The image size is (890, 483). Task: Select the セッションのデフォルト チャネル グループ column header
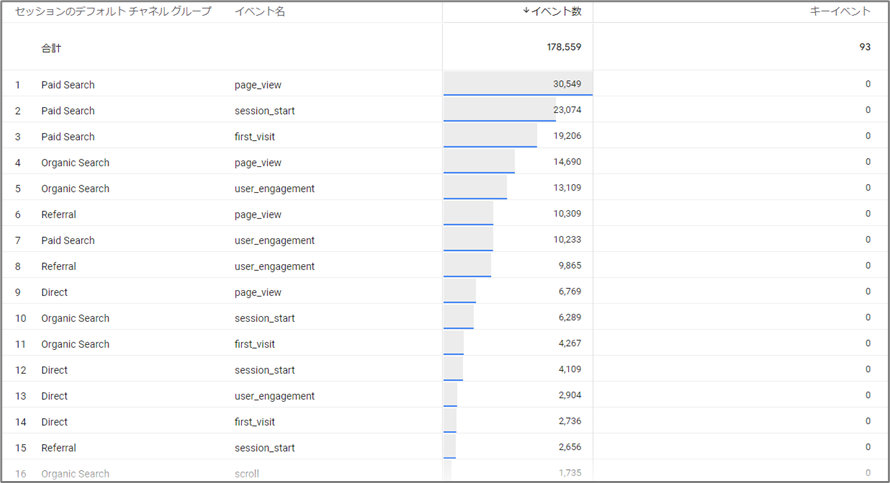pyautogui.click(x=113, y=11)
